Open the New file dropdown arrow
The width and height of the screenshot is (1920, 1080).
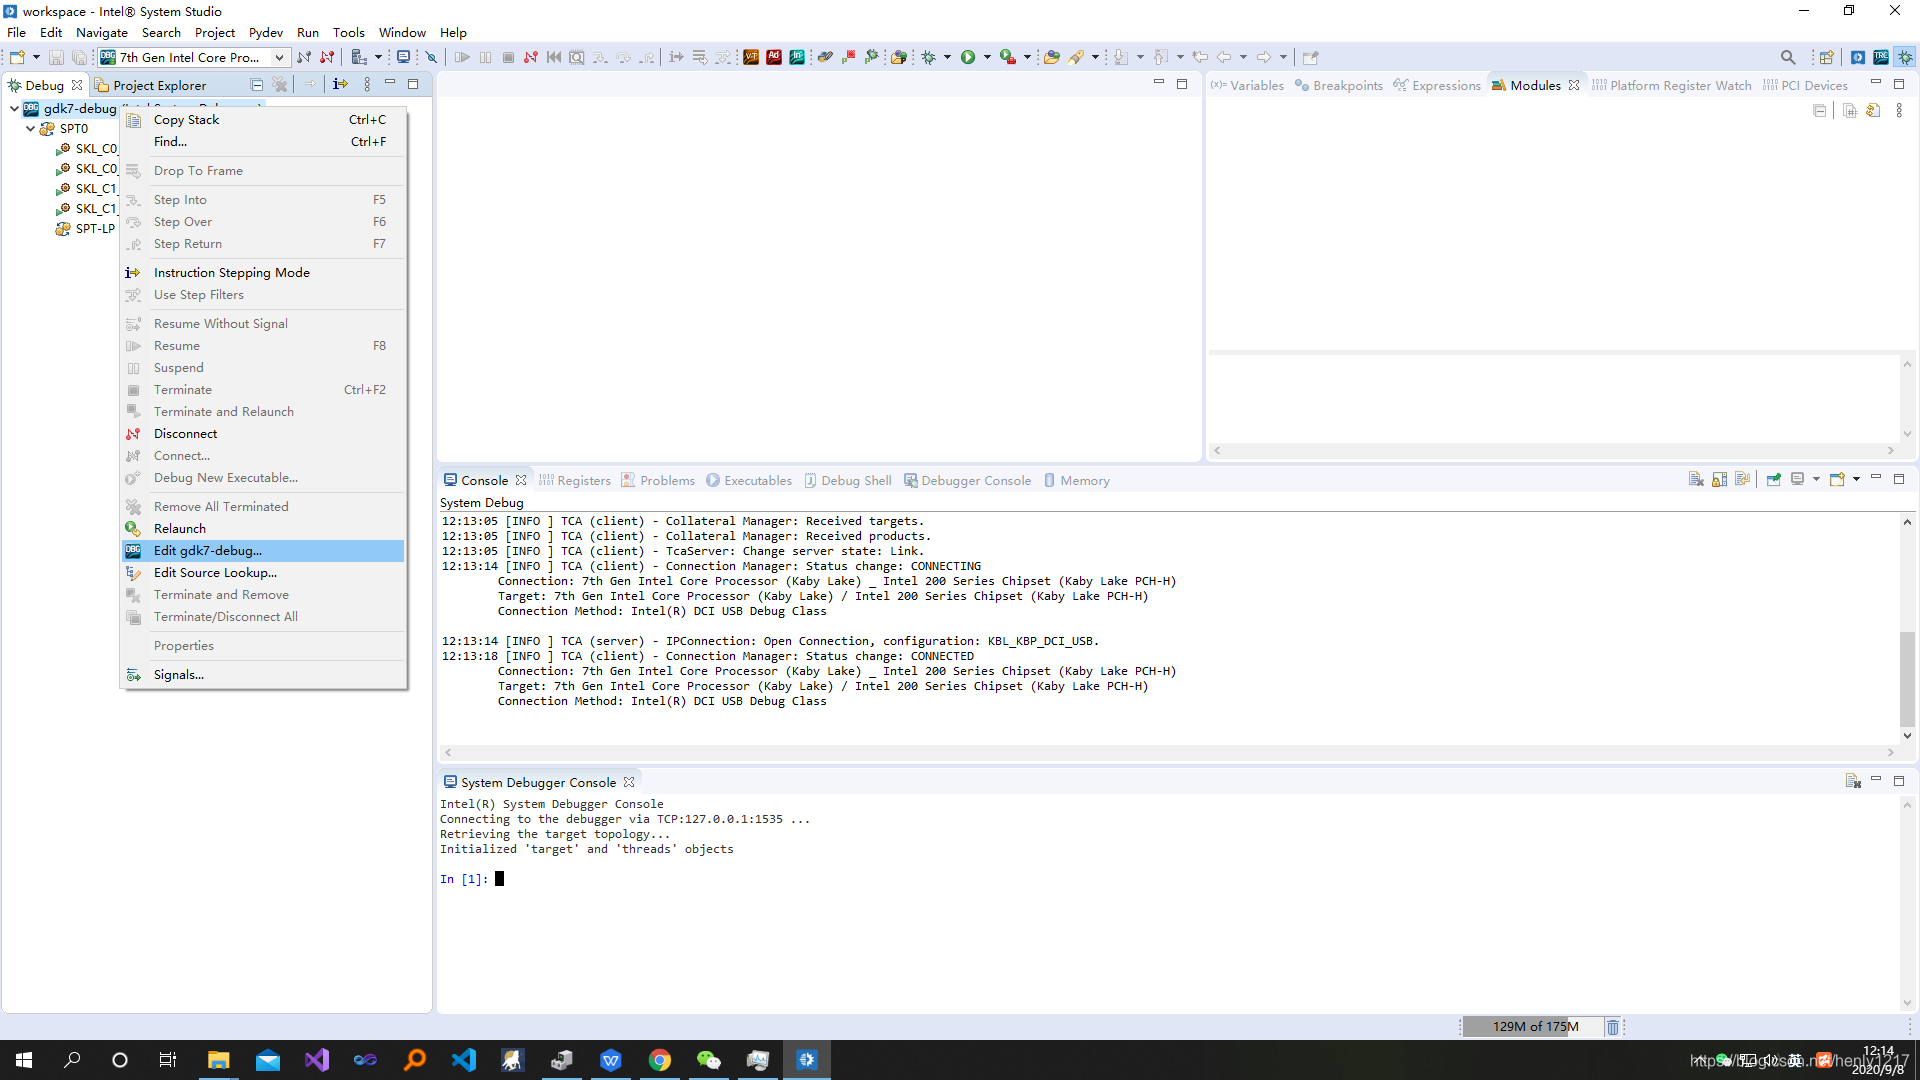36,57
